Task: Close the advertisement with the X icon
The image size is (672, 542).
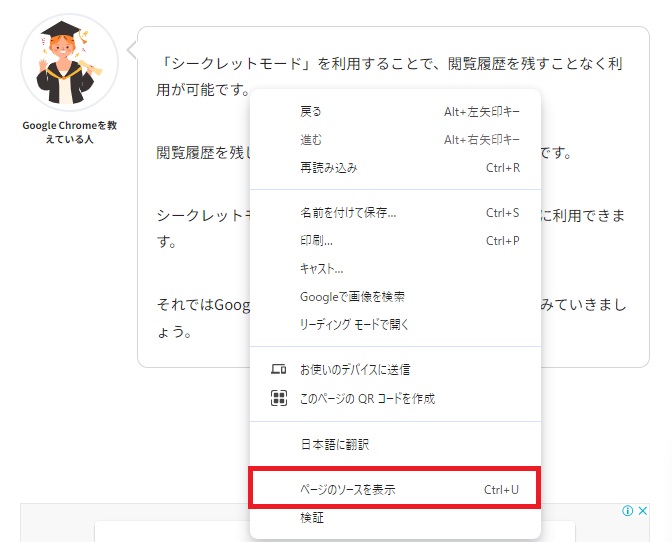Action: [x=642, y=511]
